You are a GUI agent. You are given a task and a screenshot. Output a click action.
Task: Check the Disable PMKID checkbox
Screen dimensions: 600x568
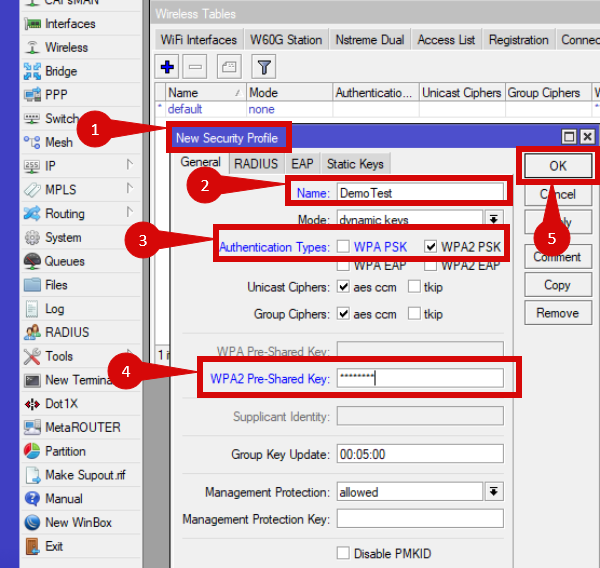coord(343,553)
